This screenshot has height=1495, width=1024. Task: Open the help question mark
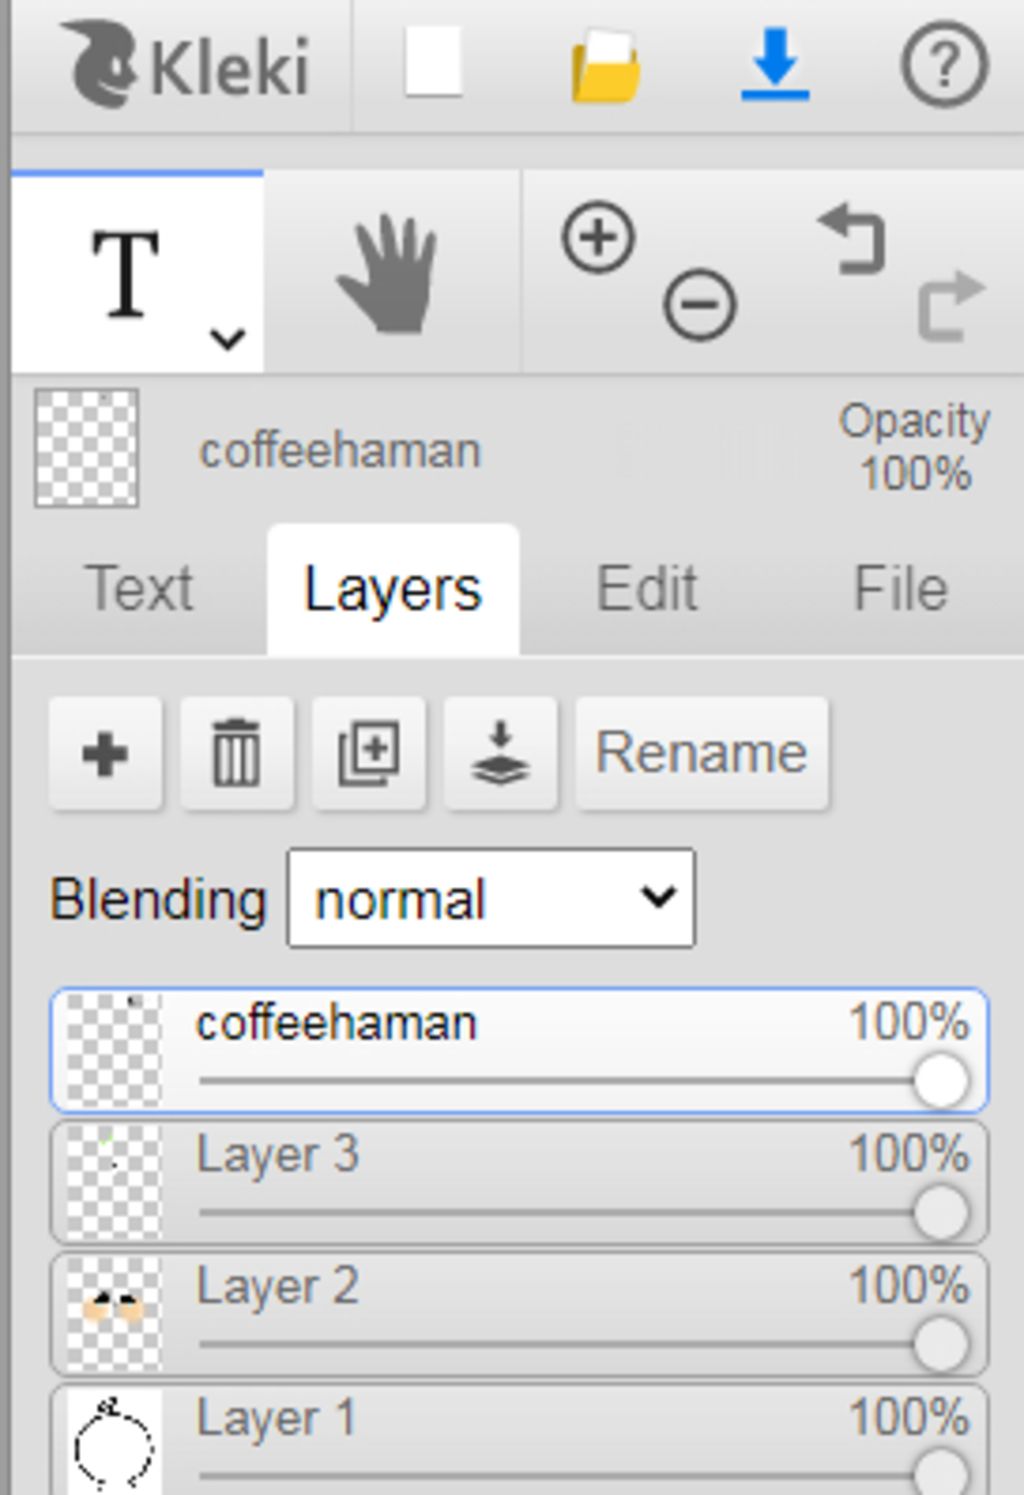944,65
